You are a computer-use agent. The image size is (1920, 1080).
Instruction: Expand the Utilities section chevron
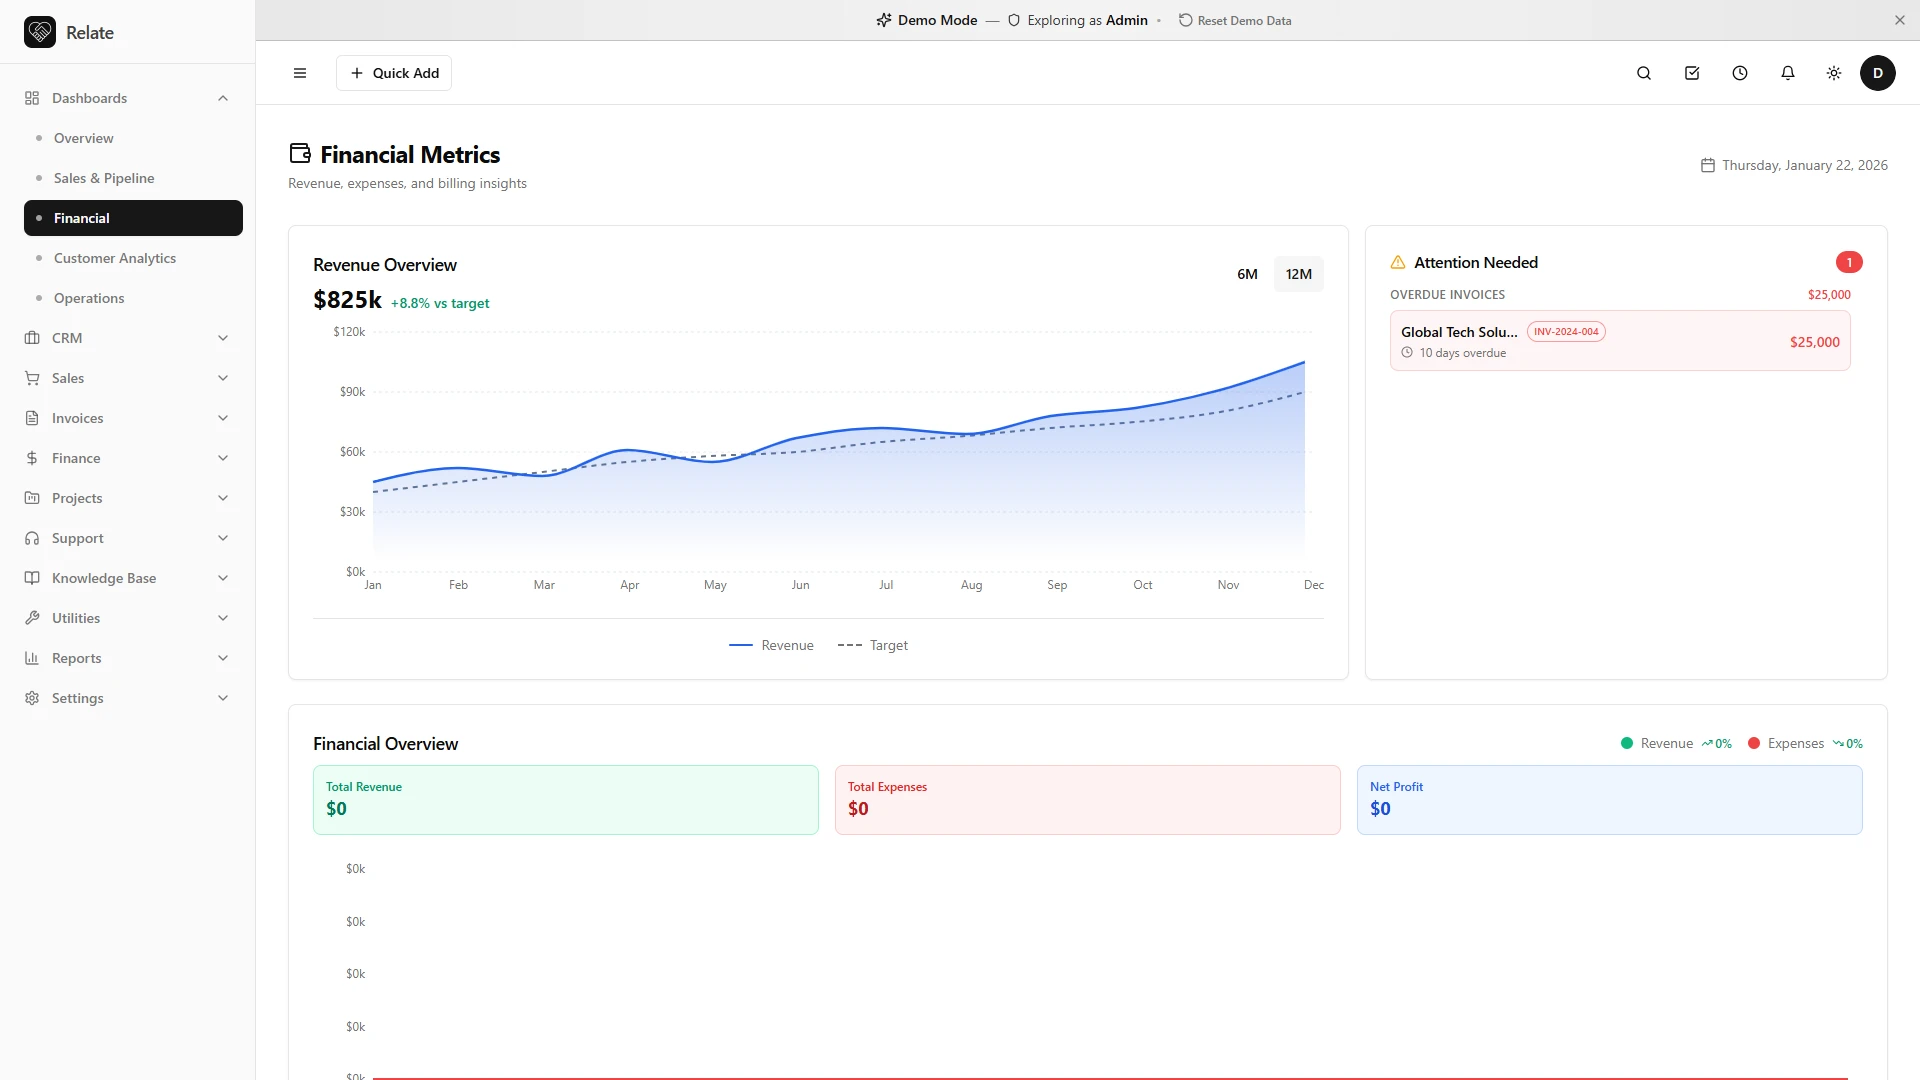[x=223, y=618]
